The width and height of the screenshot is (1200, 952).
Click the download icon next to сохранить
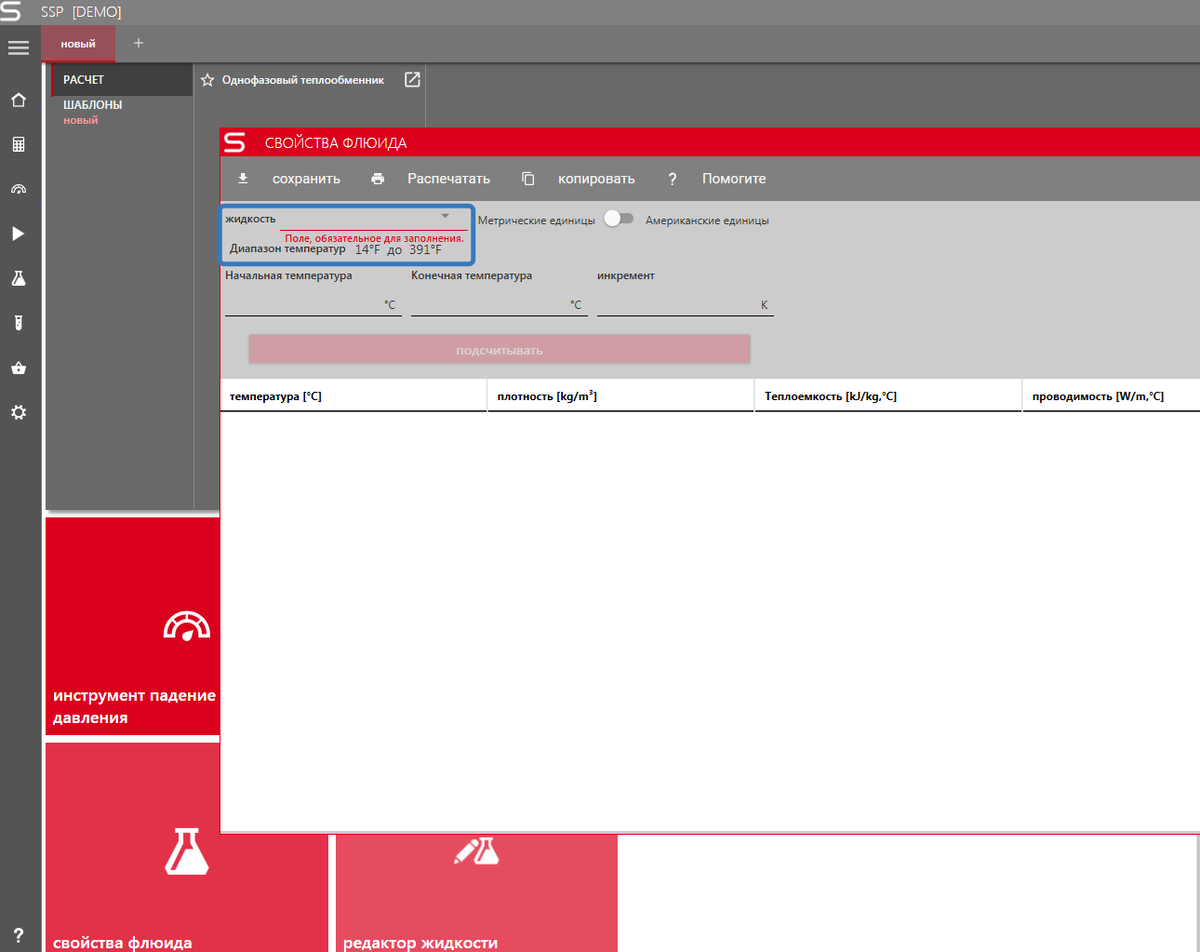tap(242, 179)
